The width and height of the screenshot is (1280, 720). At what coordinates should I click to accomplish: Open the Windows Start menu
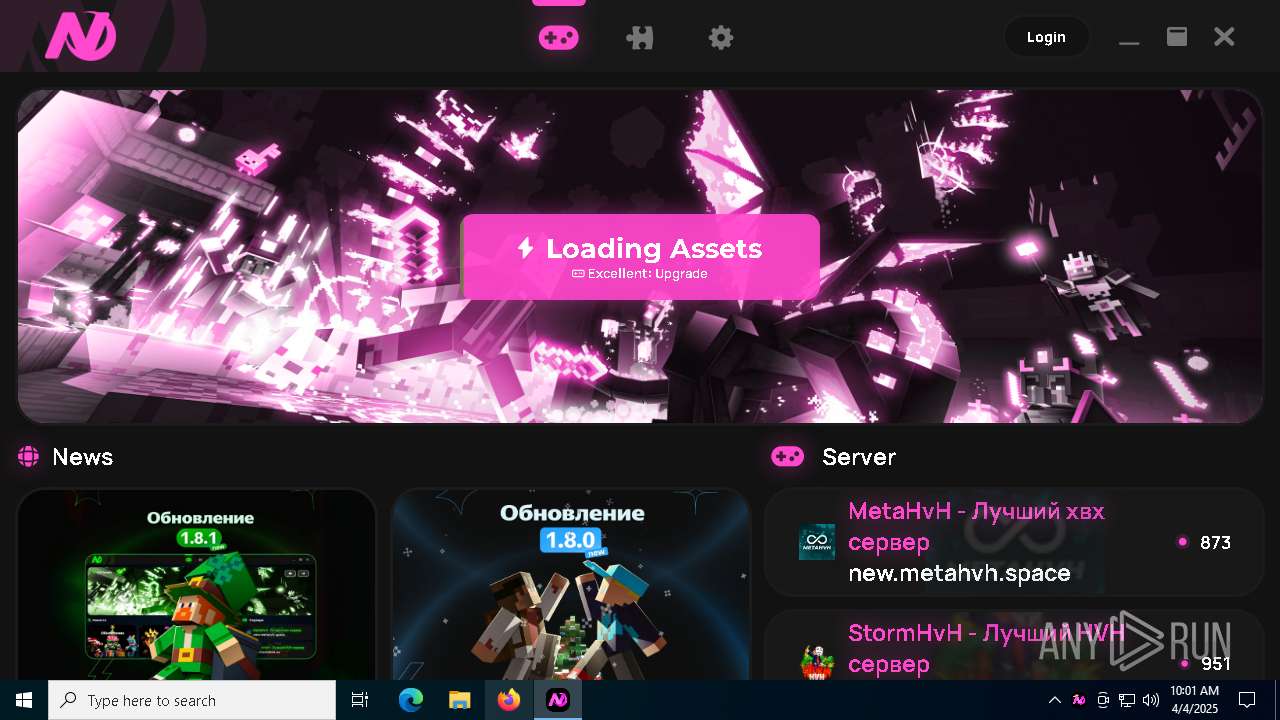tap(24, 700)
